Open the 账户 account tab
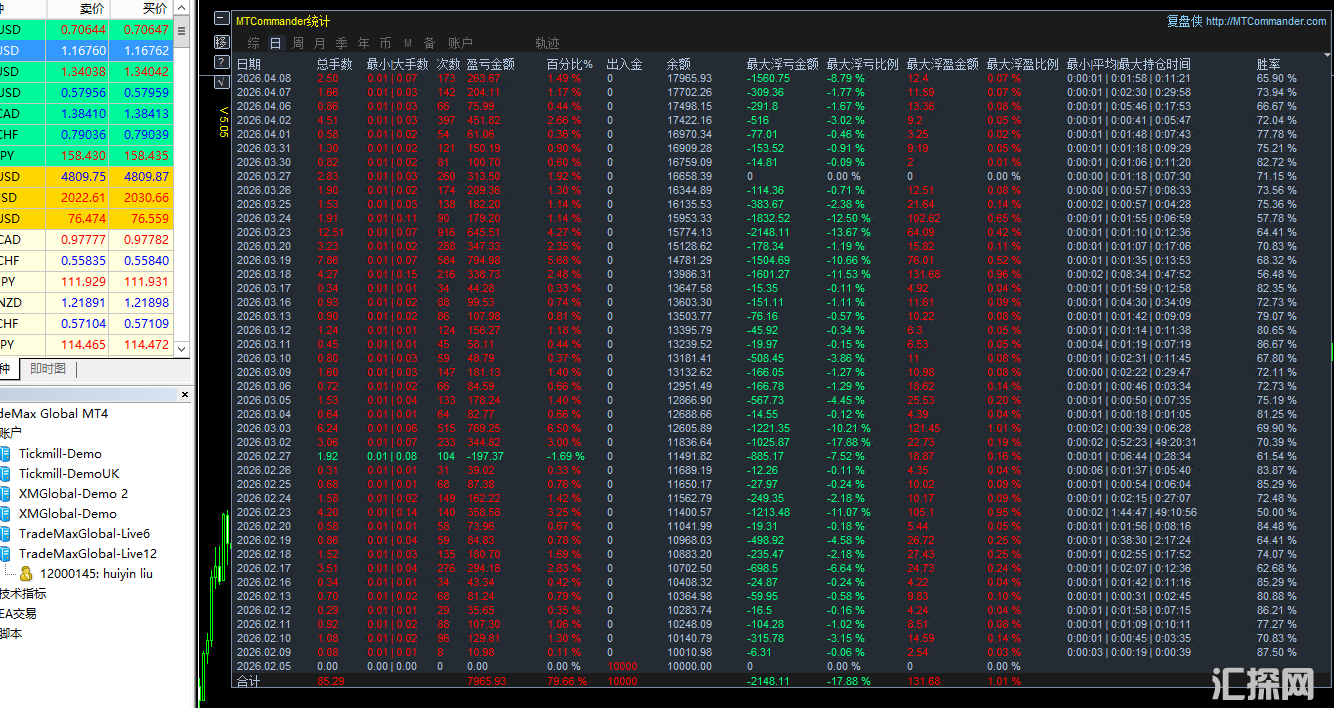 point(460,43)
